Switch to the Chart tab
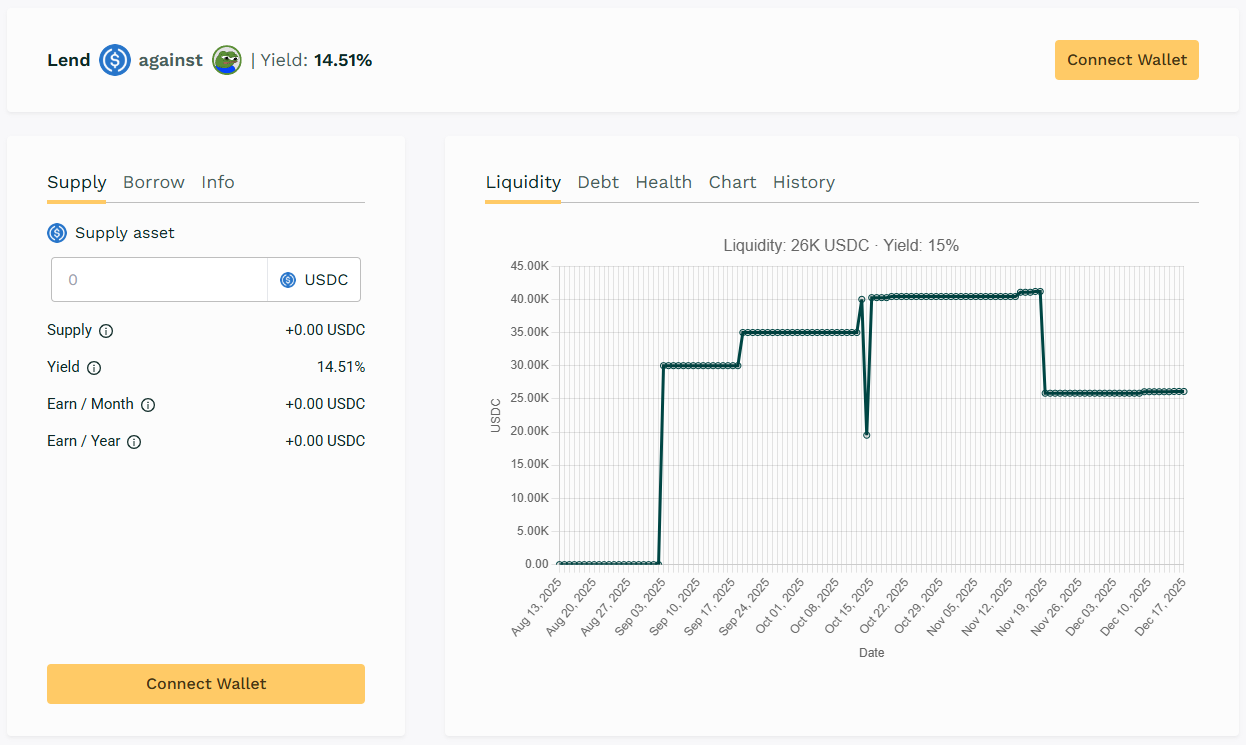The height and width of the screenshot is (745, 1246). click(733, 182)
